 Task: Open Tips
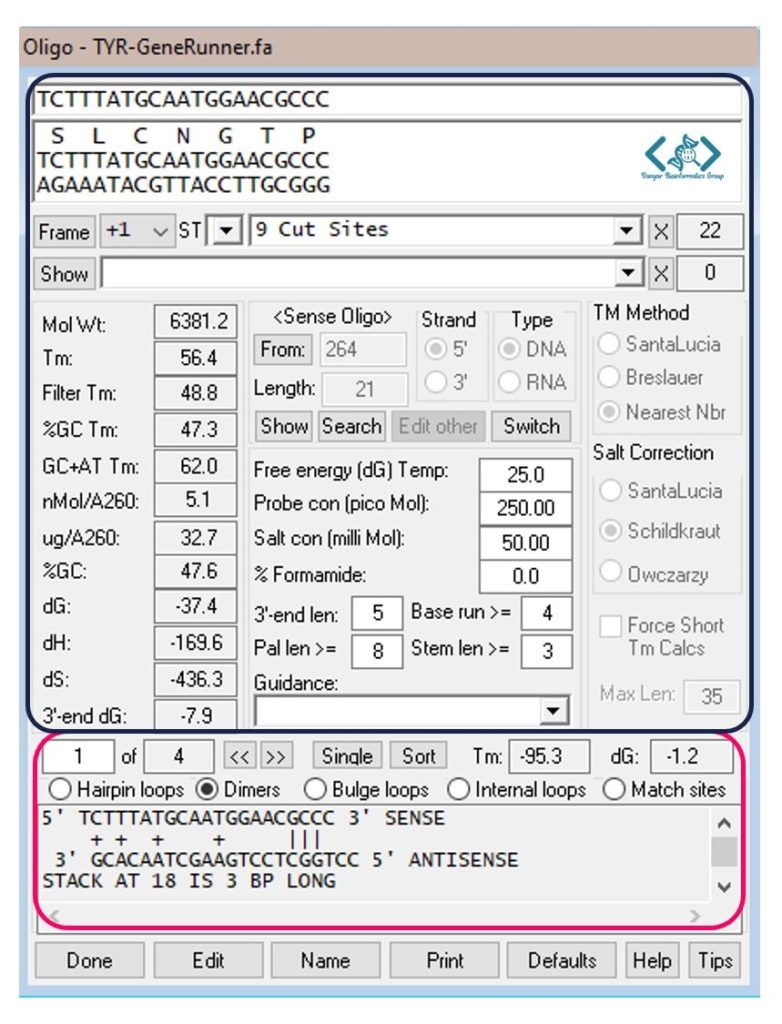pyautogui.click(x=715, y=961)
